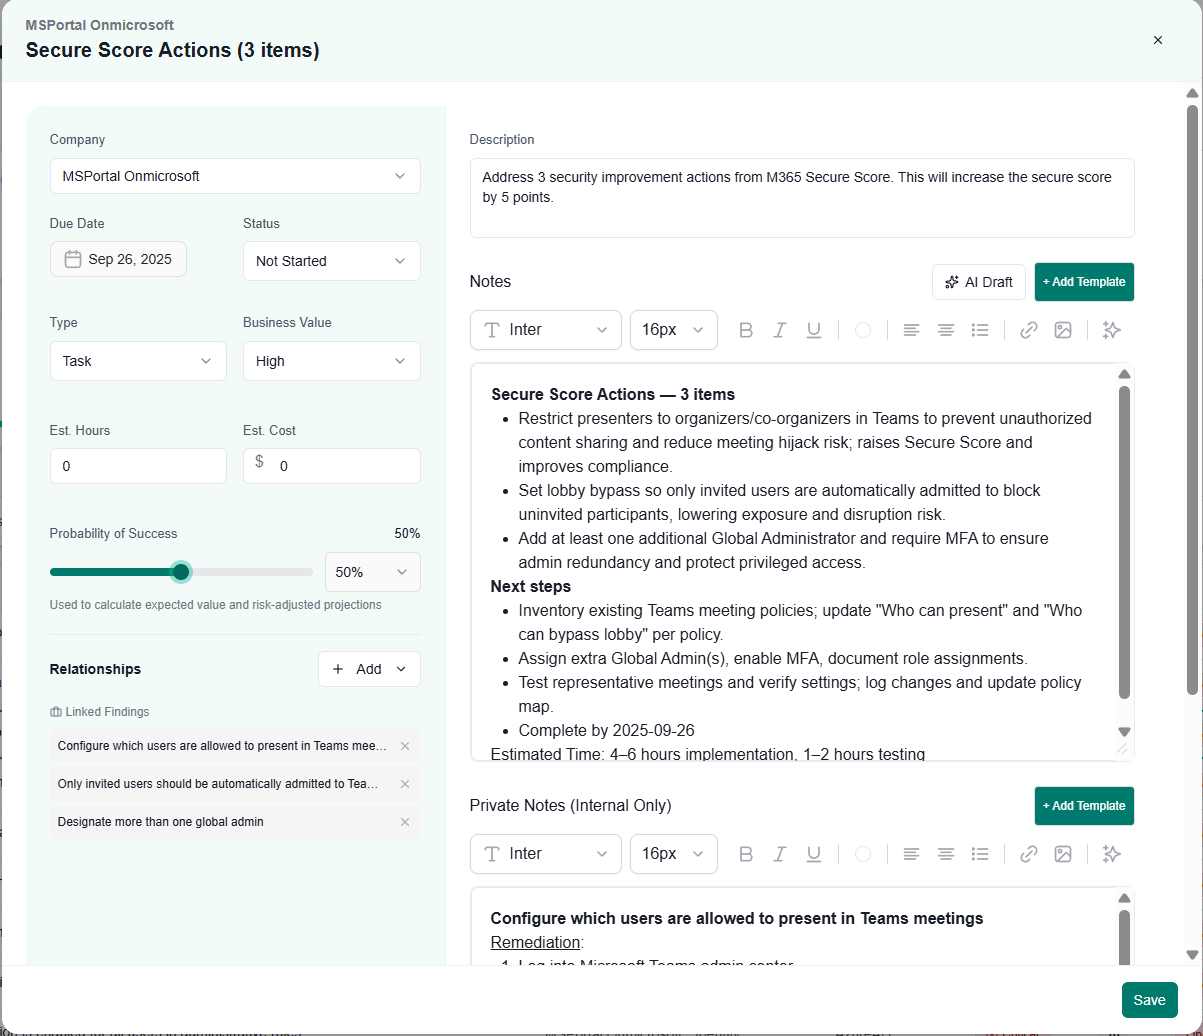Save the plan item

1150,1000
